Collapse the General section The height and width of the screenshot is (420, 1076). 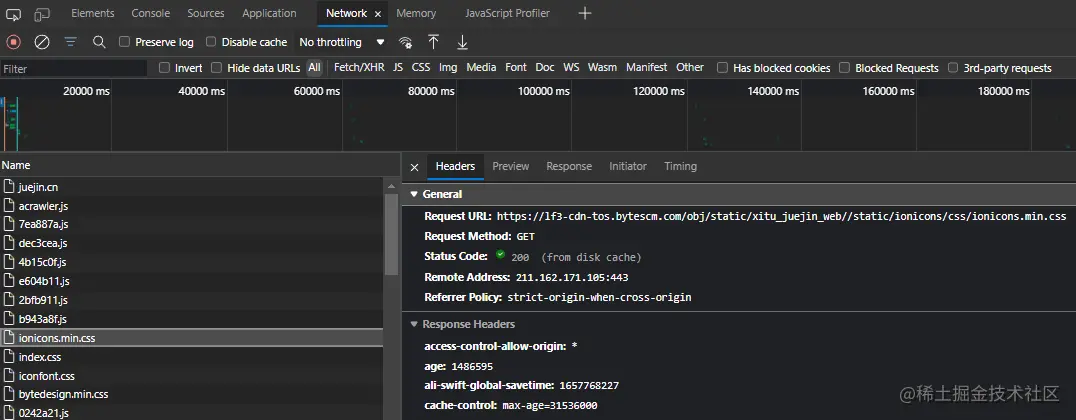click(x=414, y=194)
